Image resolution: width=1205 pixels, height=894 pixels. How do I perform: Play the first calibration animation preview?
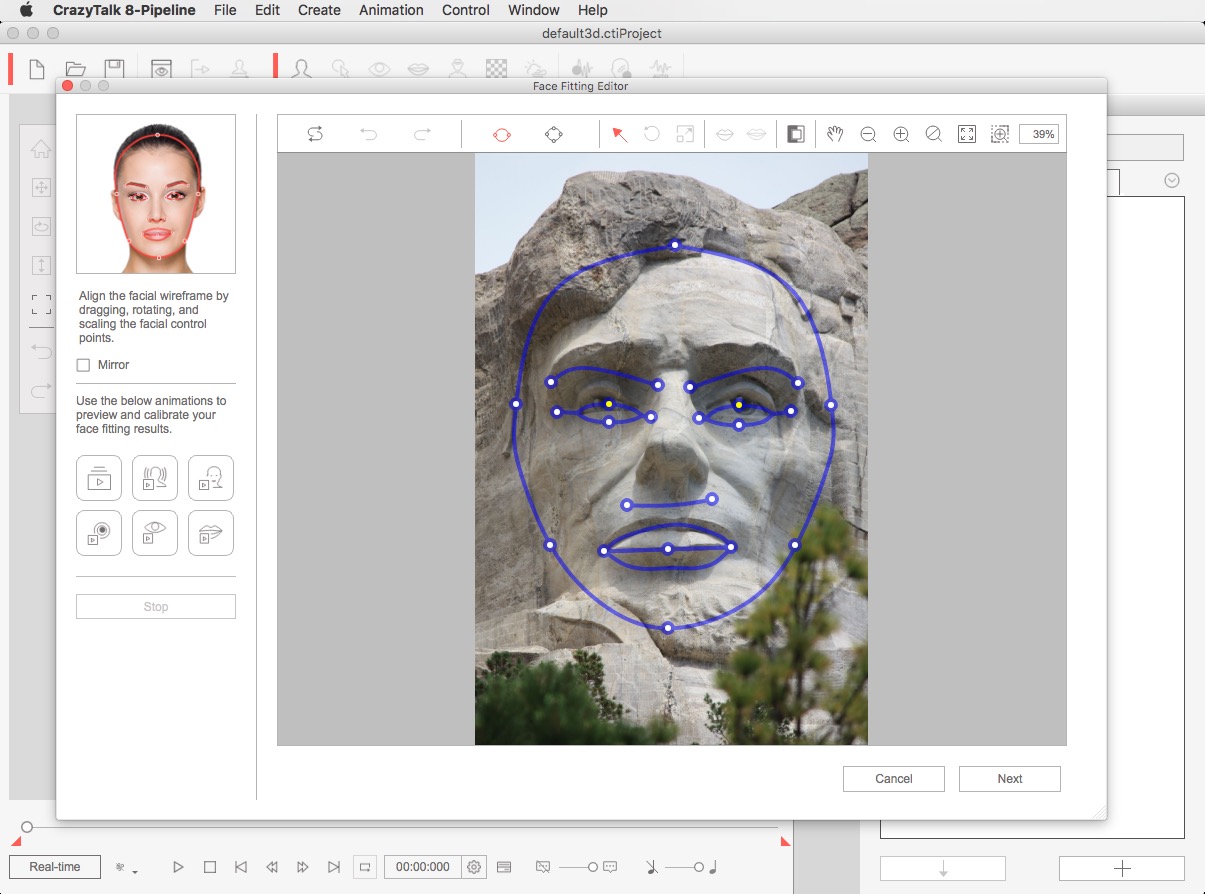pos(99,478)
